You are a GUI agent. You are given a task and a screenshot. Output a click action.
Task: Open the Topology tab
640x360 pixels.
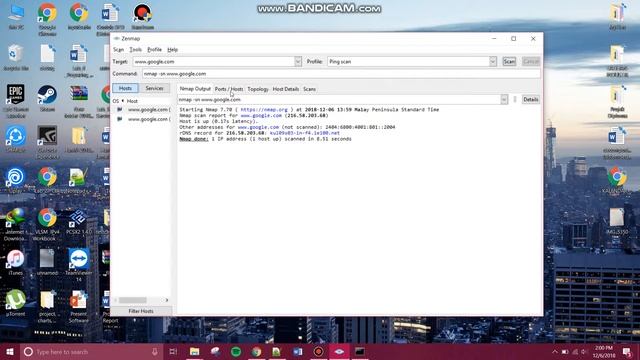[x=258, y=89]
